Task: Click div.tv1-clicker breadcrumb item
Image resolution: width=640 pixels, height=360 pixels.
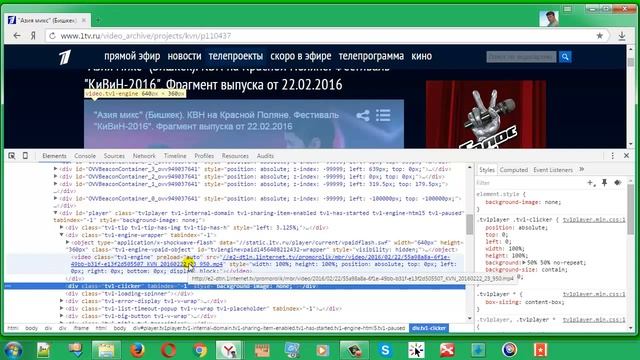Action: coord(429,328)
